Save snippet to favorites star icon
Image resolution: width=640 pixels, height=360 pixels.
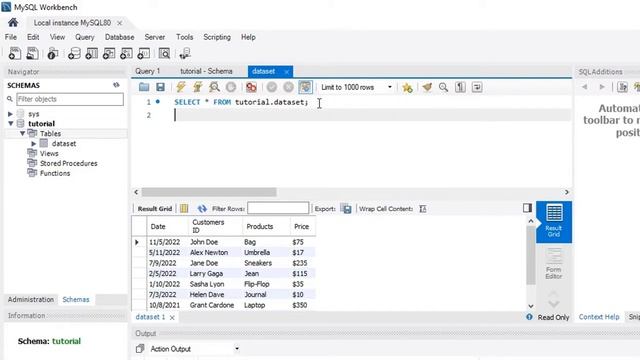tap(407, 87)
